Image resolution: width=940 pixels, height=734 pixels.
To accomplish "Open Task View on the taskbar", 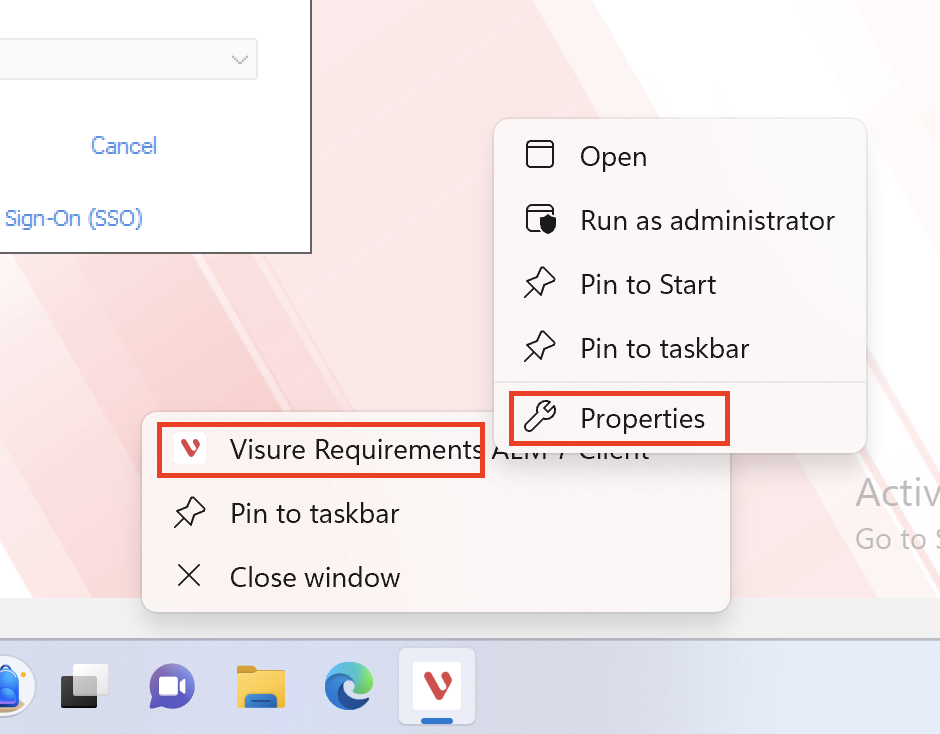I will 85,686.
